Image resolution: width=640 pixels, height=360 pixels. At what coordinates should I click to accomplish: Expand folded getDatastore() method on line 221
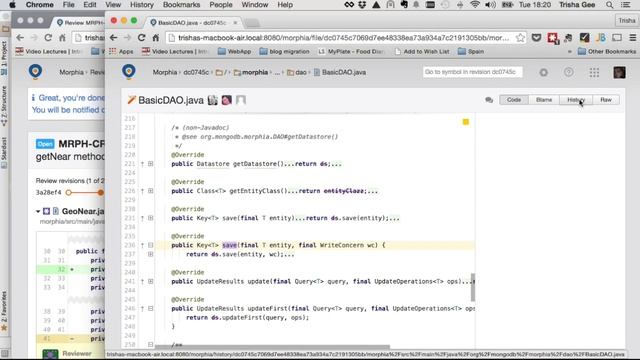coord(151,164)
